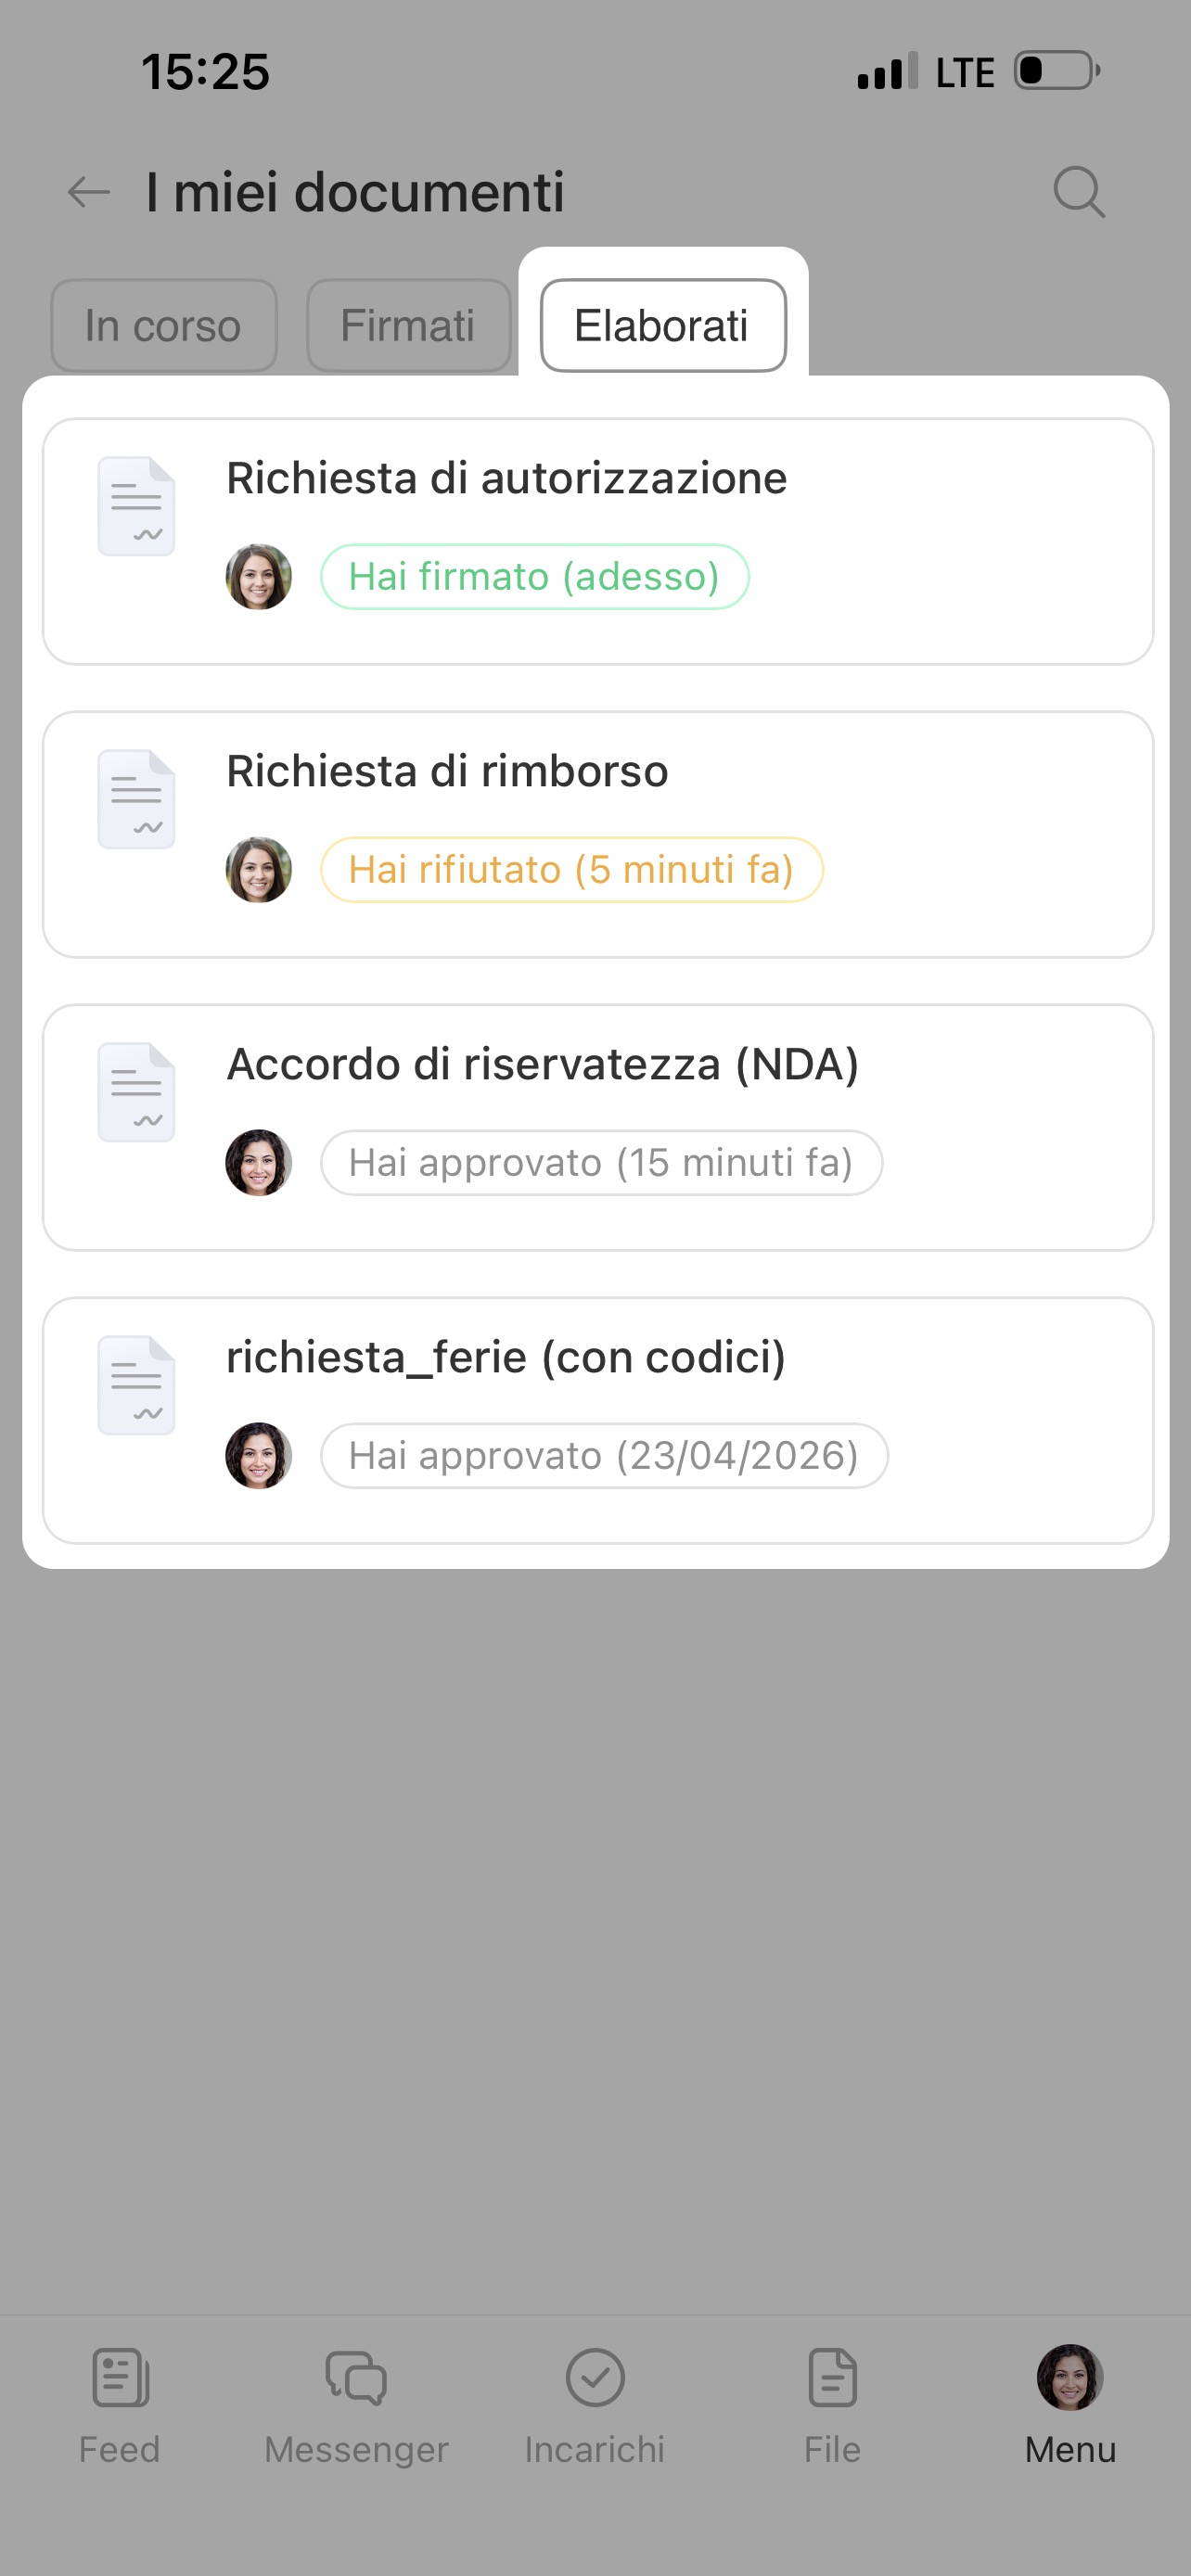Switch to the Firmati tab
This screenshot has width=1191, height=2576.
click(x=408, y=326)
